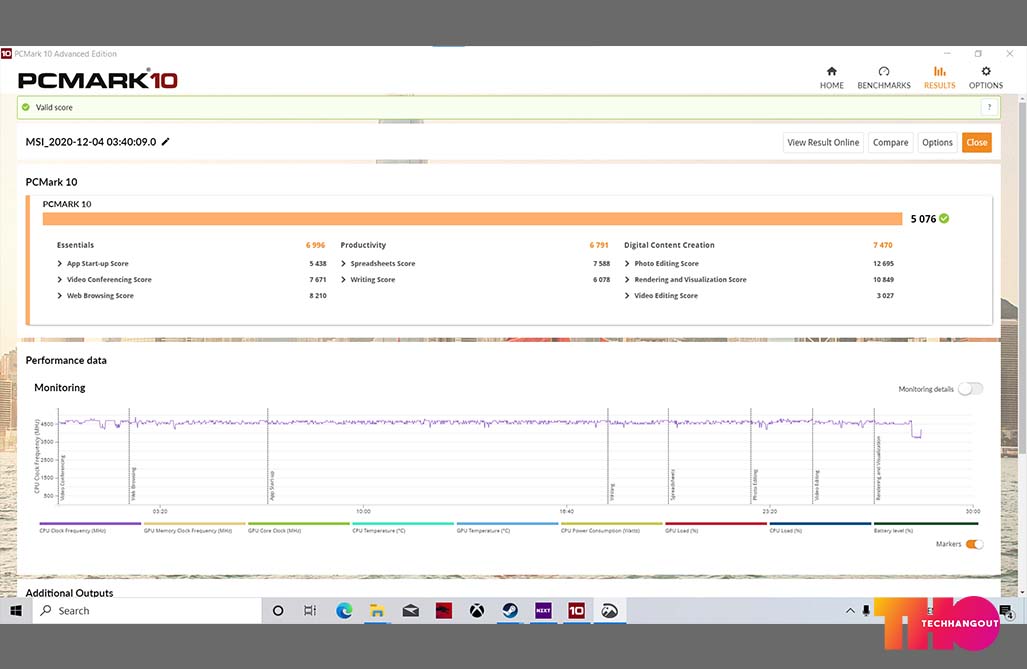Open the Mail app from the taskbar

click(411, 611)
